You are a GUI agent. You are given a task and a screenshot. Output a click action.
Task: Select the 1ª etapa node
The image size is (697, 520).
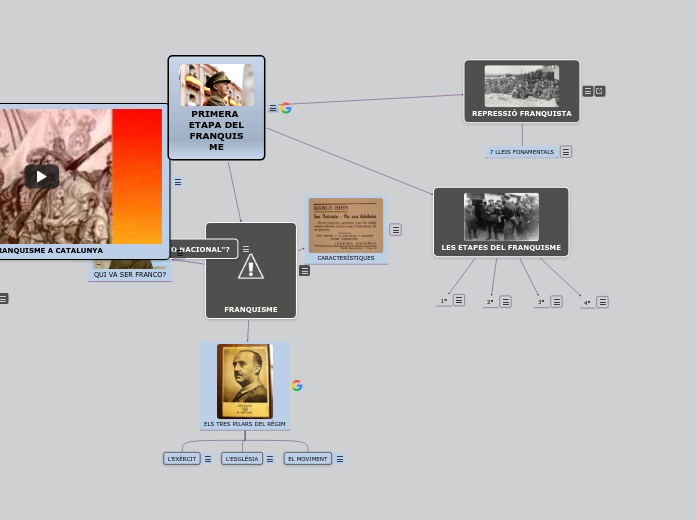(444, 301)
